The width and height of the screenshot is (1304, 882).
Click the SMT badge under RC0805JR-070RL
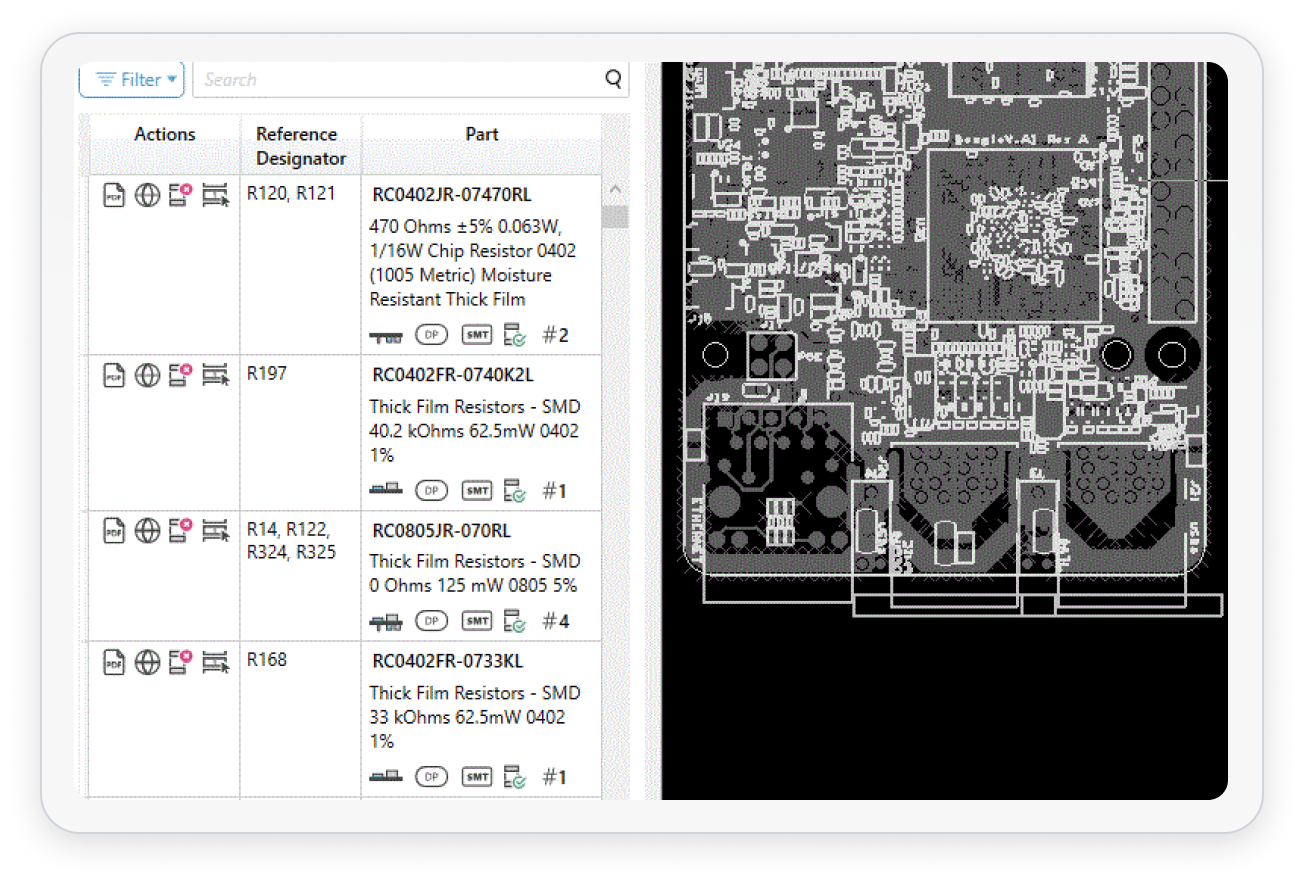coord(477,621)
